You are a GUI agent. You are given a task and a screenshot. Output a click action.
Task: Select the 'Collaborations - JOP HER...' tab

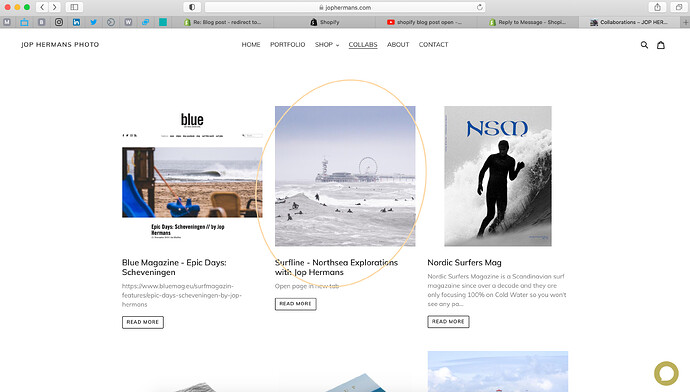coord(629,22)
